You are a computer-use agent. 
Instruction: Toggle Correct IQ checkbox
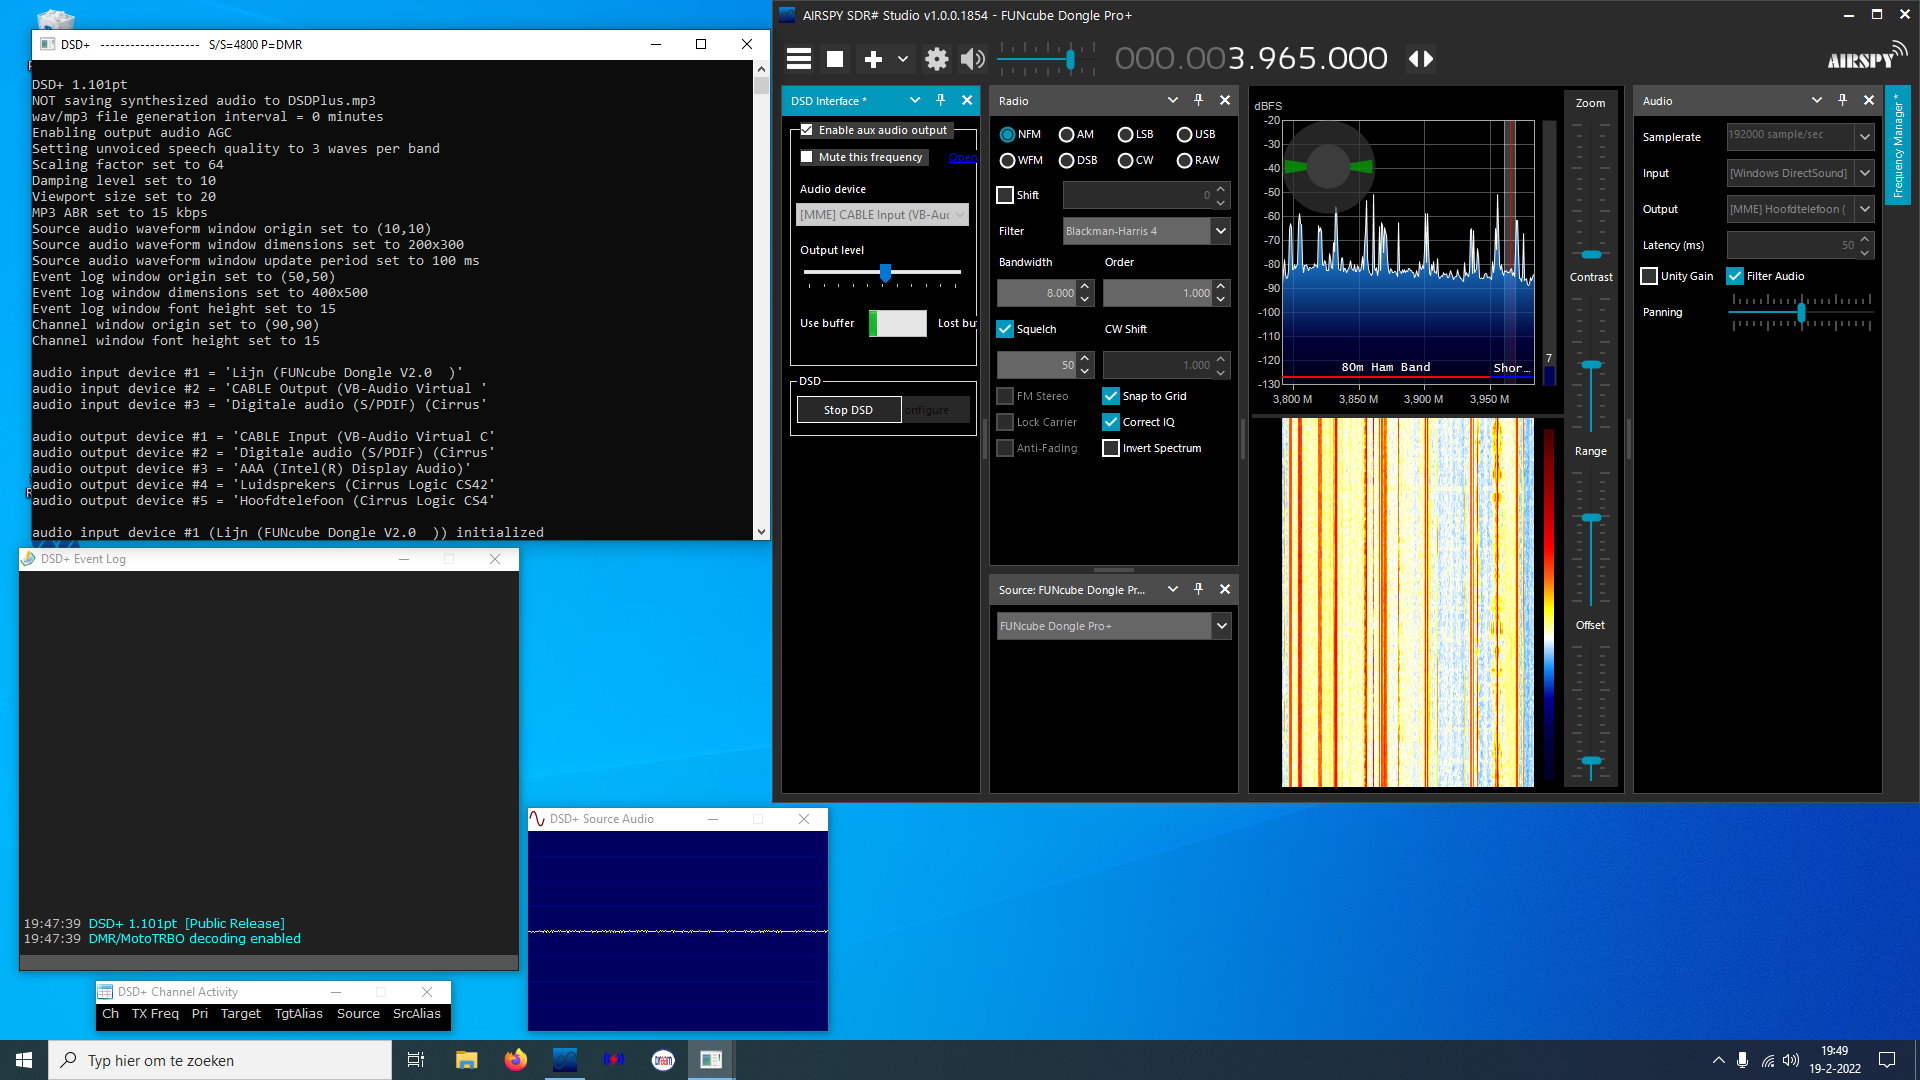pyautogui.click(x=1111, y=422)
